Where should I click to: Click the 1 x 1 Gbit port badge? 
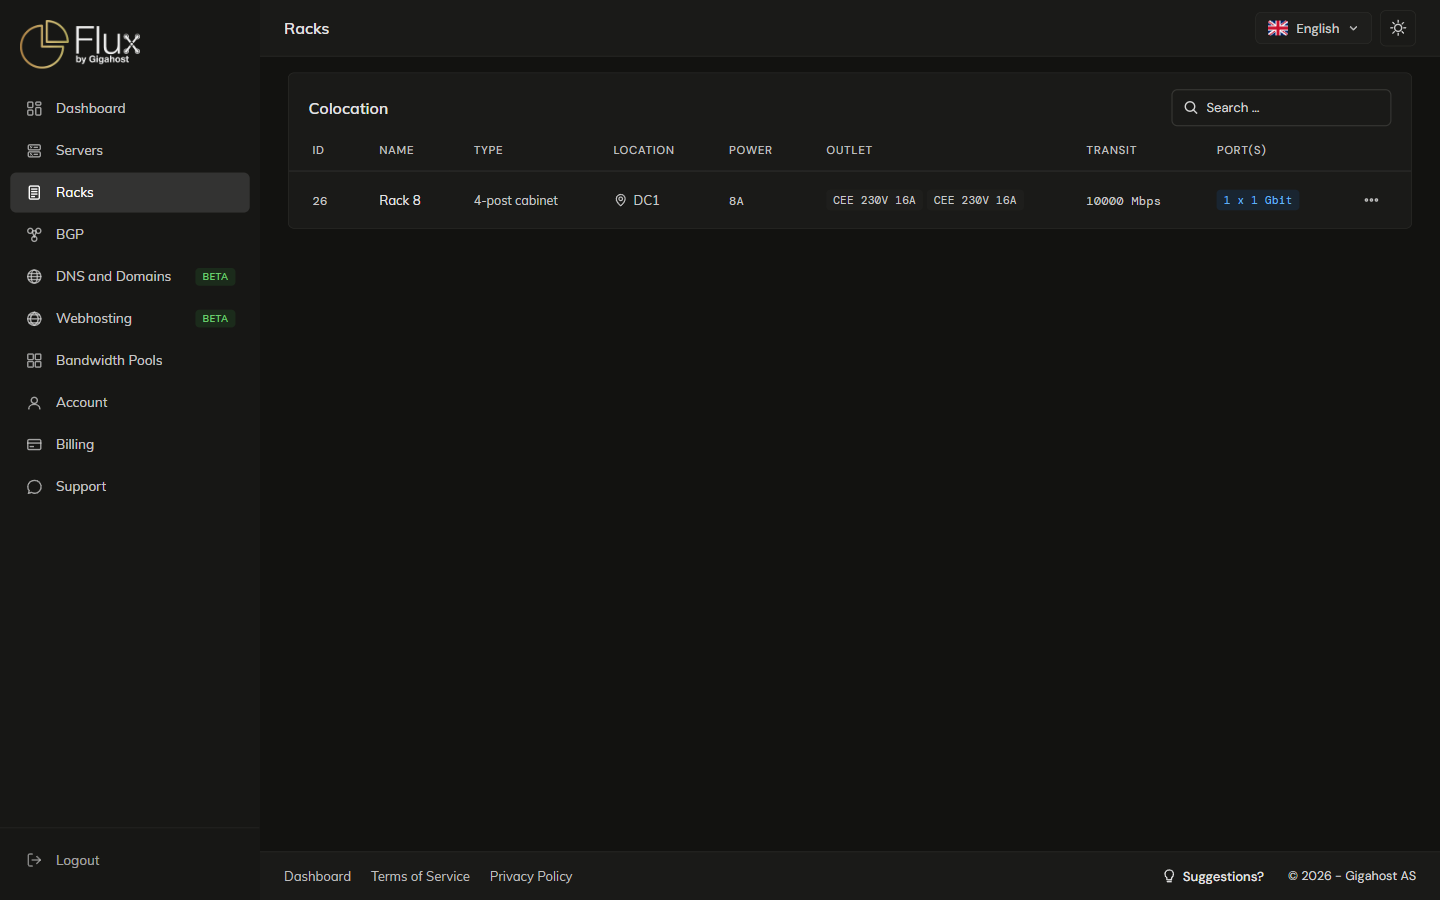[x=1257, y=200]
